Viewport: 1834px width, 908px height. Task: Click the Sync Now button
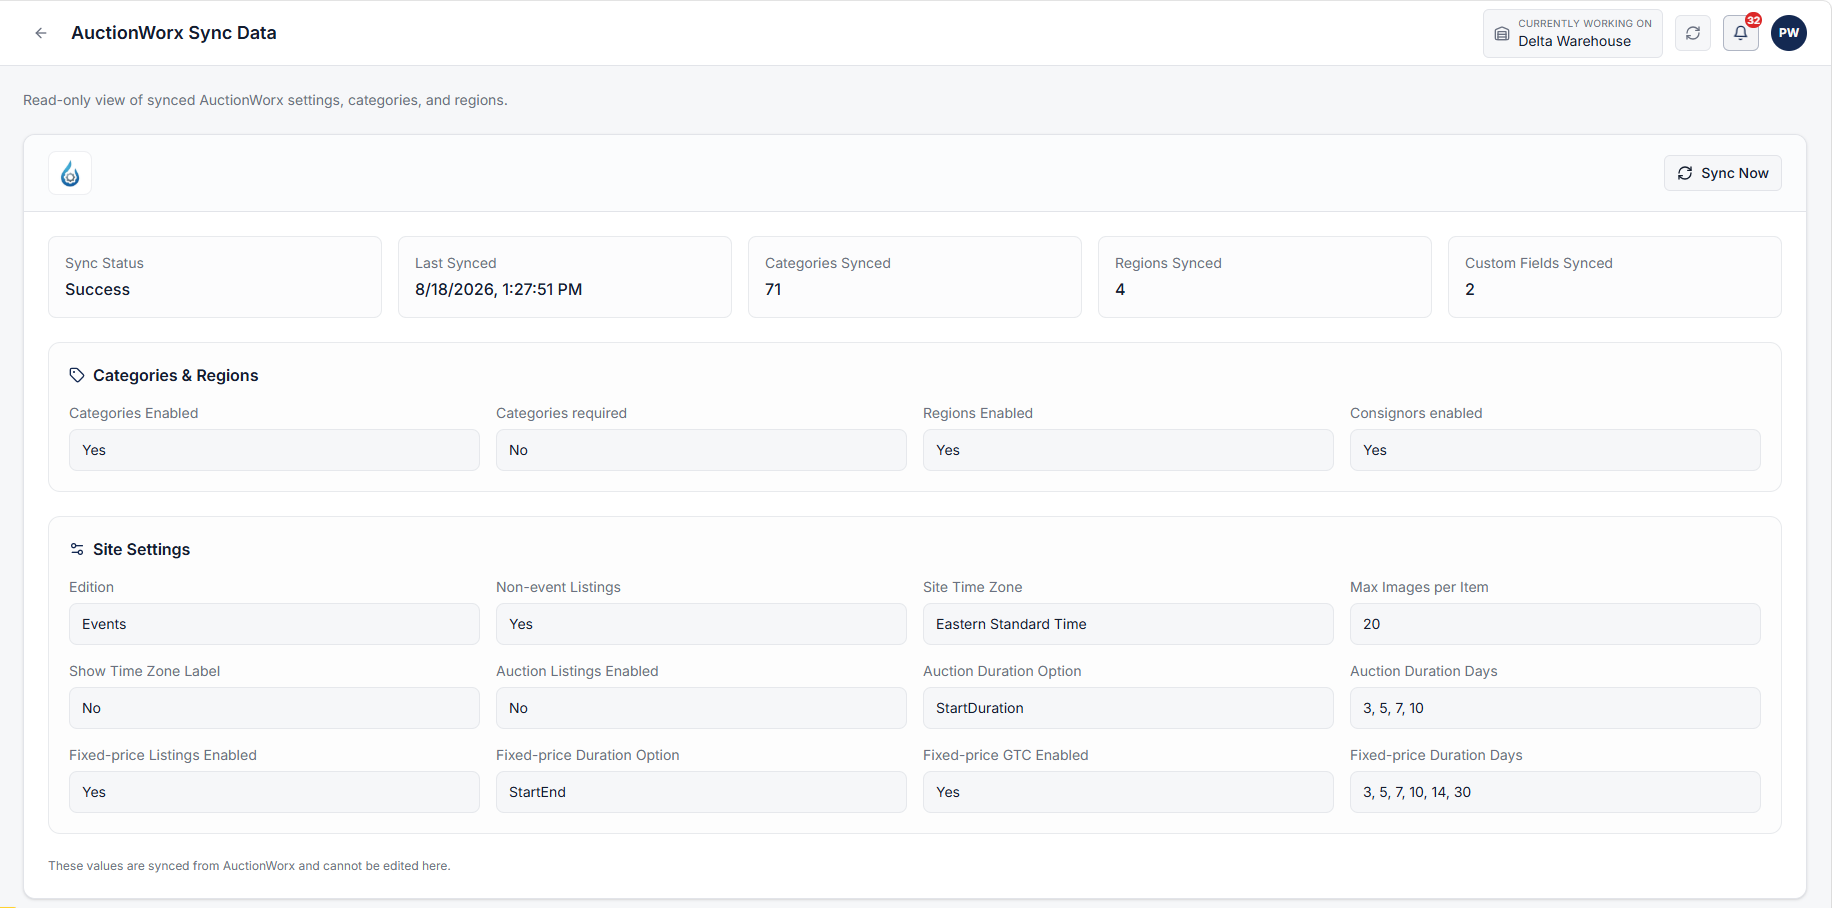[x=1723, y=173]
